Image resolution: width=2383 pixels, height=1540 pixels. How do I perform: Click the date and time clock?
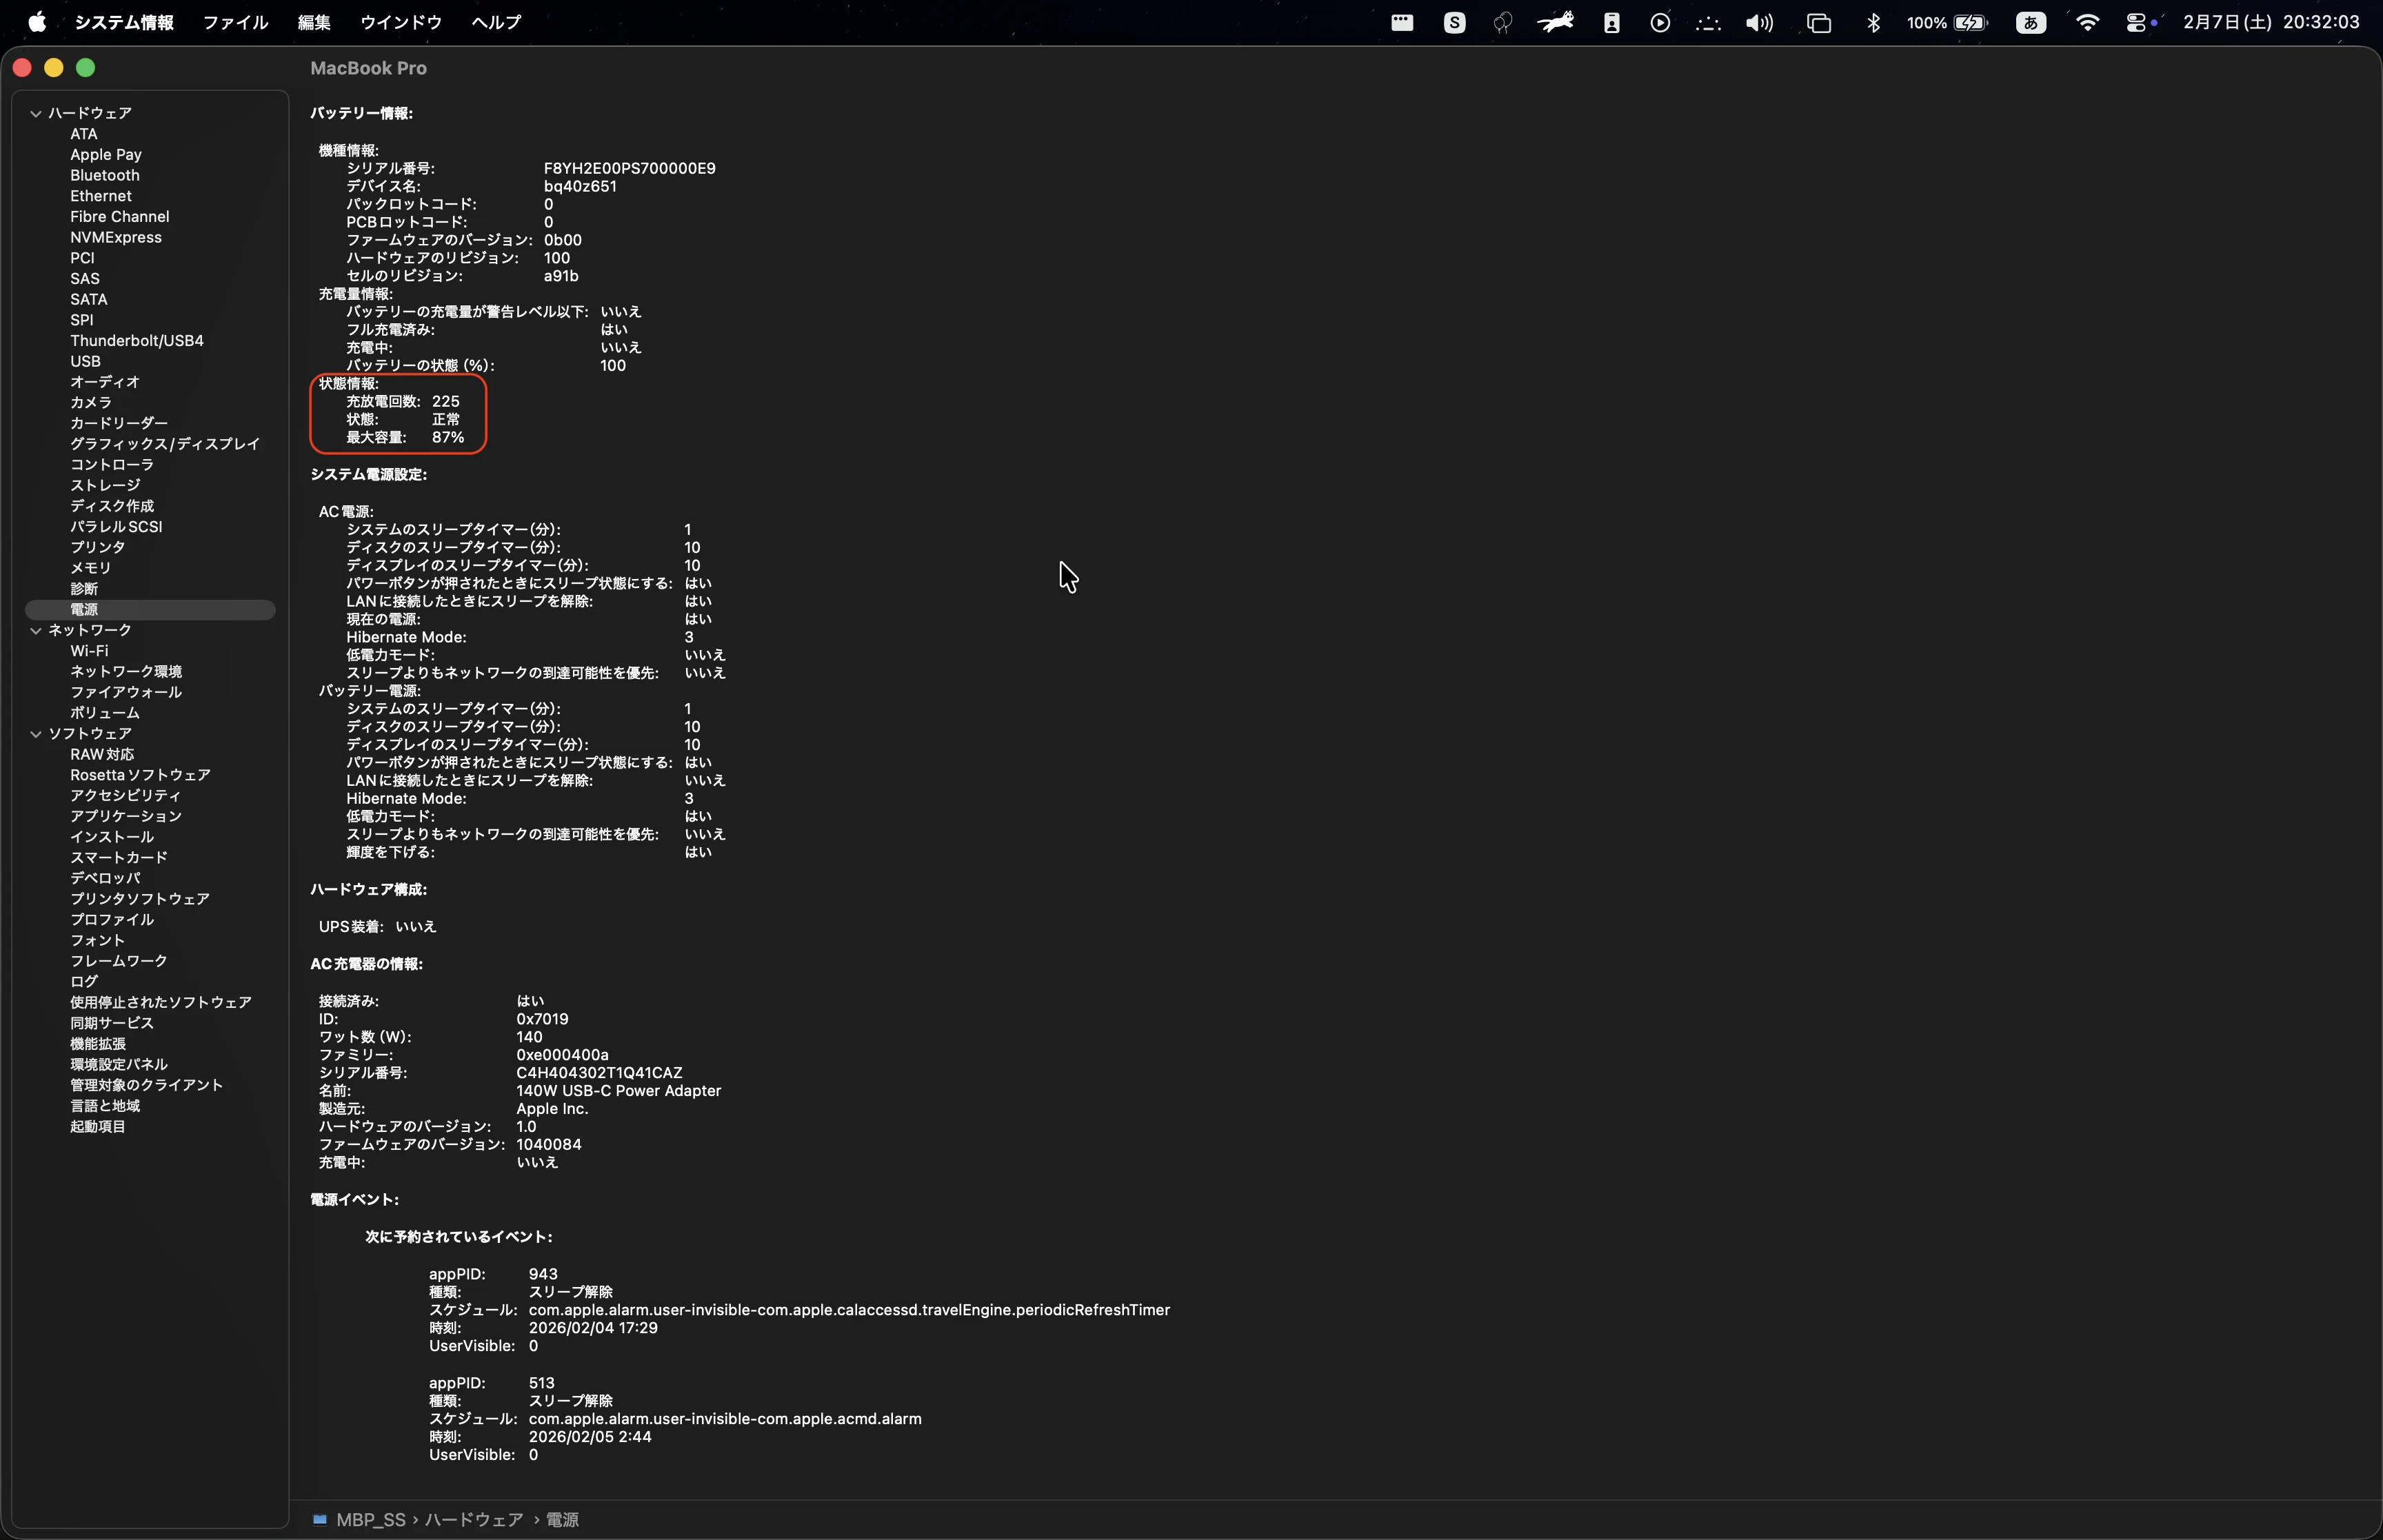click(2270, 22)
